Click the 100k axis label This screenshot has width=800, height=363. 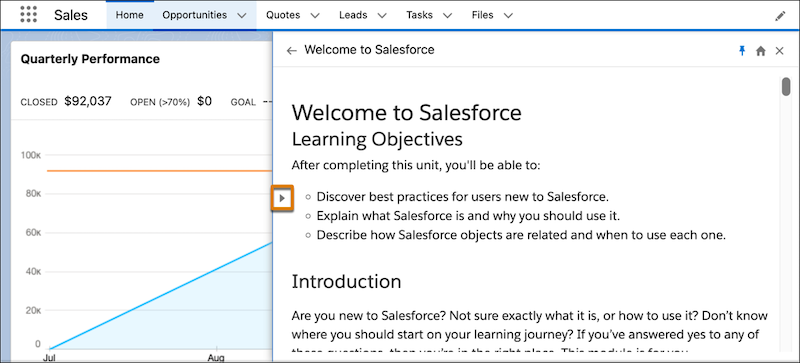[x=31, y=155]
